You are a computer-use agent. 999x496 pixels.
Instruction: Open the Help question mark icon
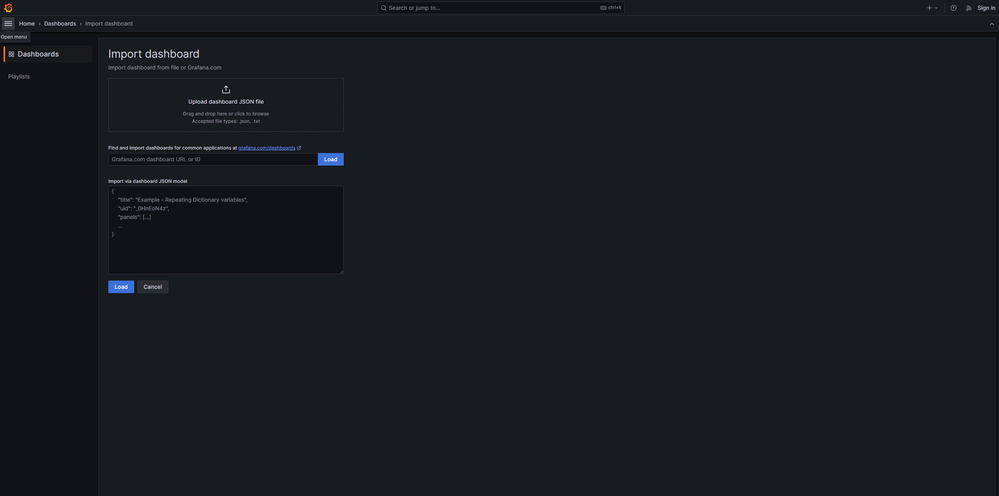click(x=953, y=8)
